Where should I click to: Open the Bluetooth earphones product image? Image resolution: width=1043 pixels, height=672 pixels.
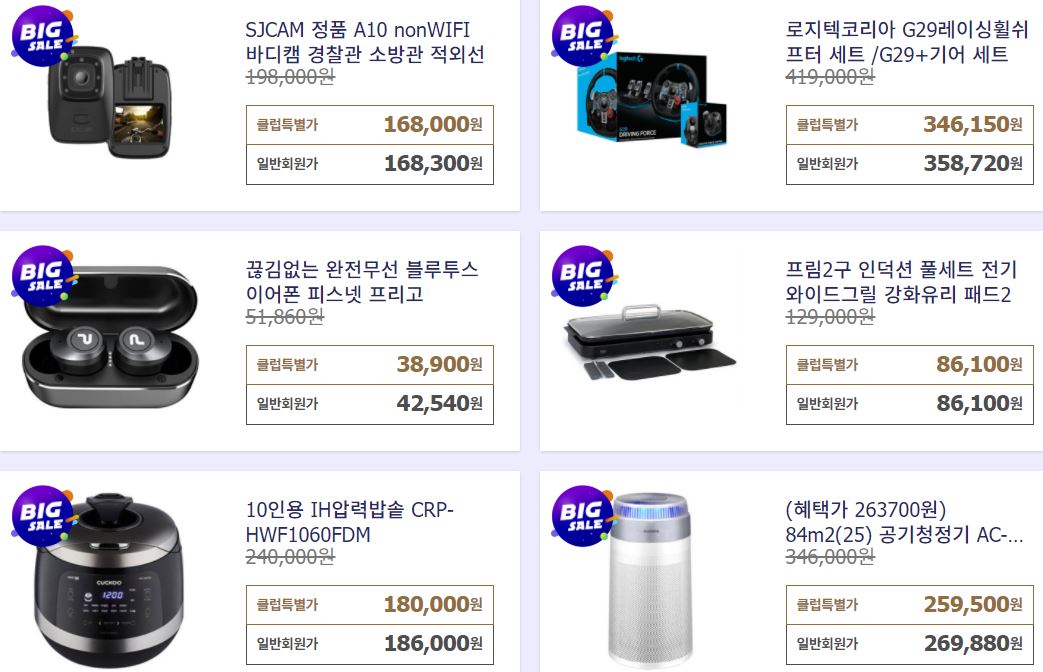click(x=110, y=337)
